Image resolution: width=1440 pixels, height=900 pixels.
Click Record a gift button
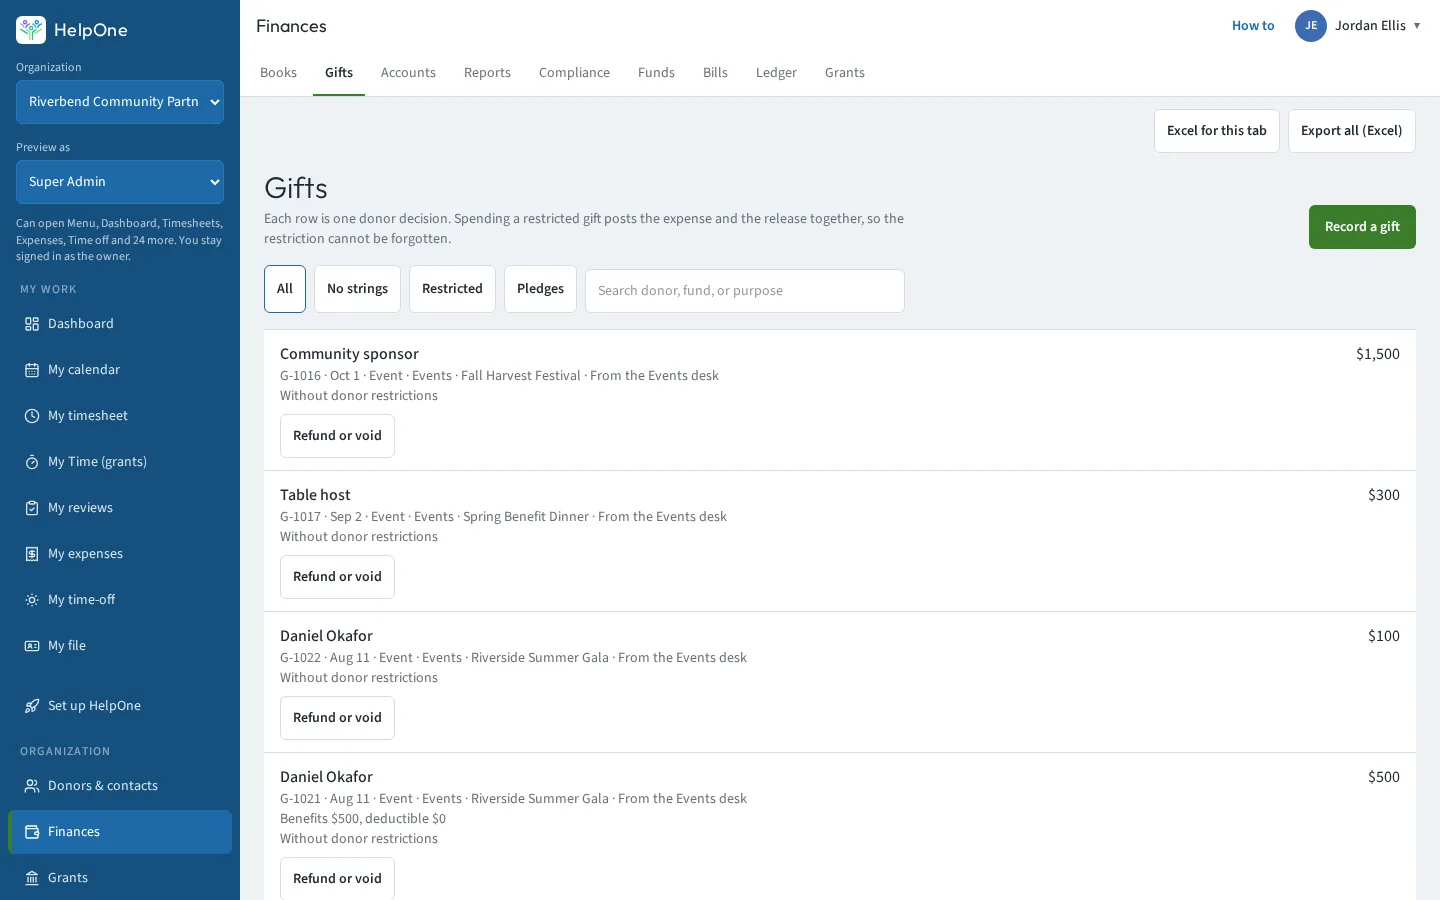[x=1362, y=227]
